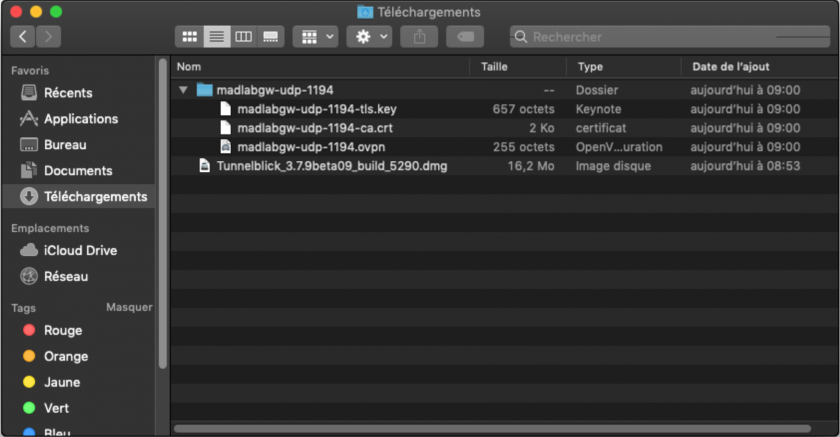The width and height of the screenshot is (840, 437).
Task: Click the Edit Tags toolbar button
Action: [465, 36]
